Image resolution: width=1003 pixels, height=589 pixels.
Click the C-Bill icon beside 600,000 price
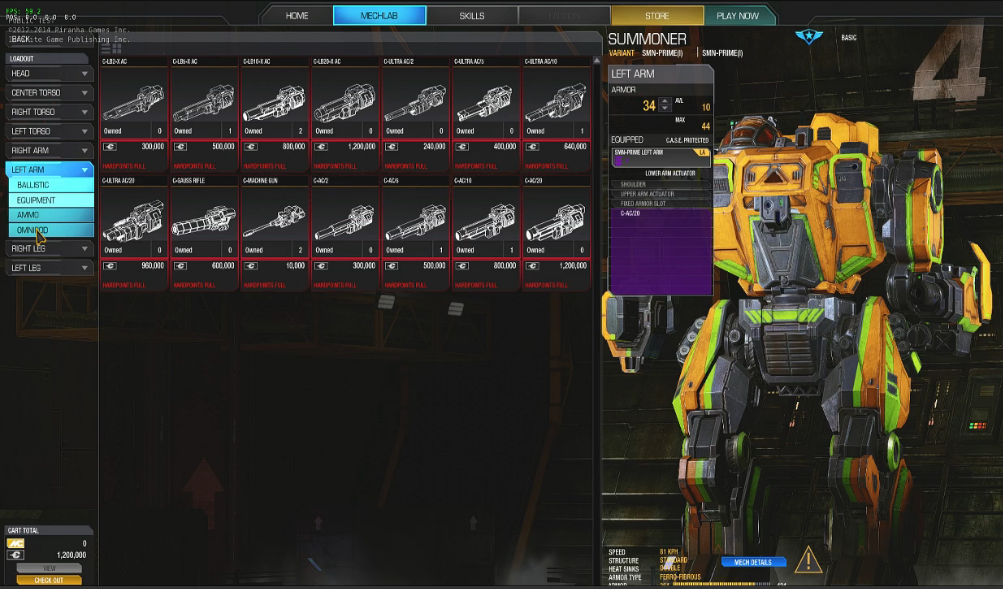[x=180, y=265]
